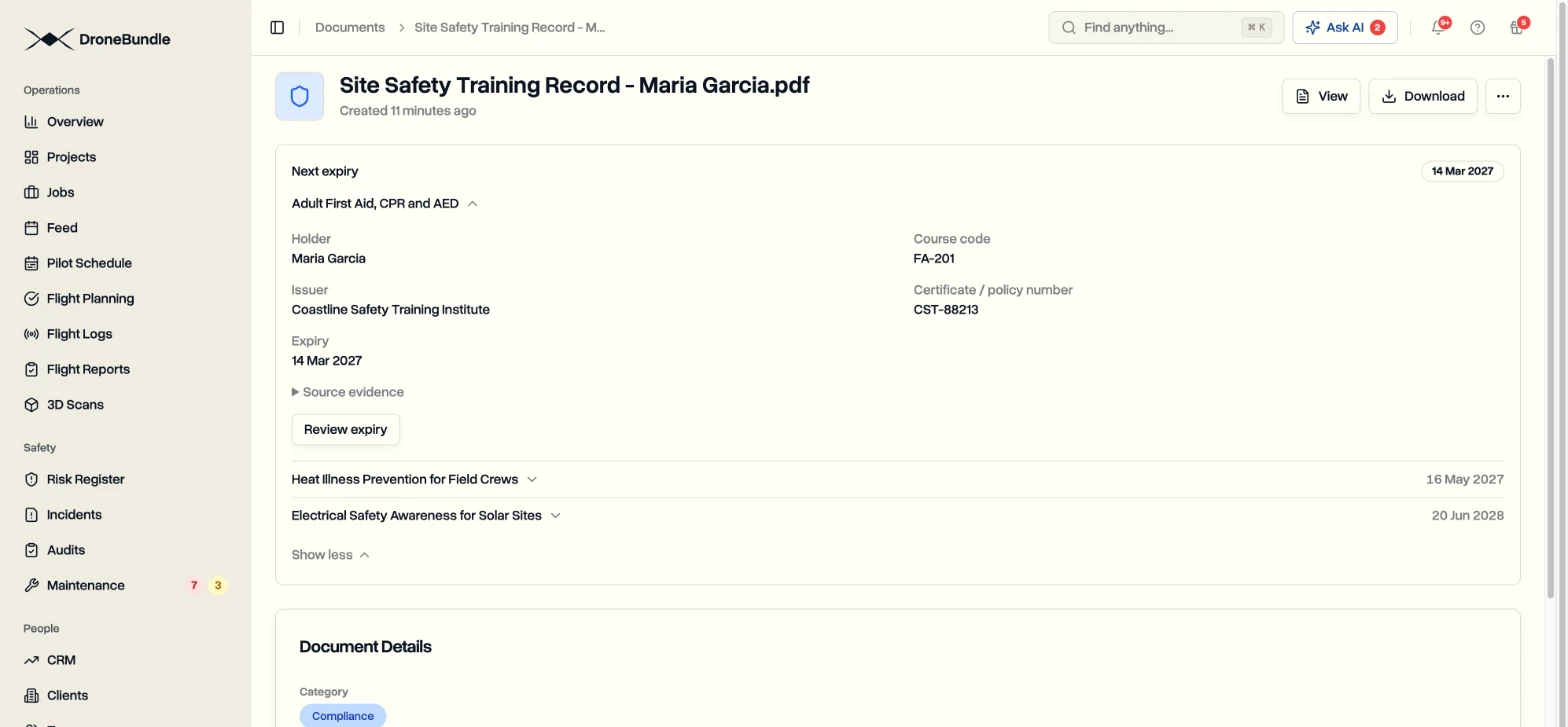
Task: Open Ask AI assistant
Action: pos(1344,28)
